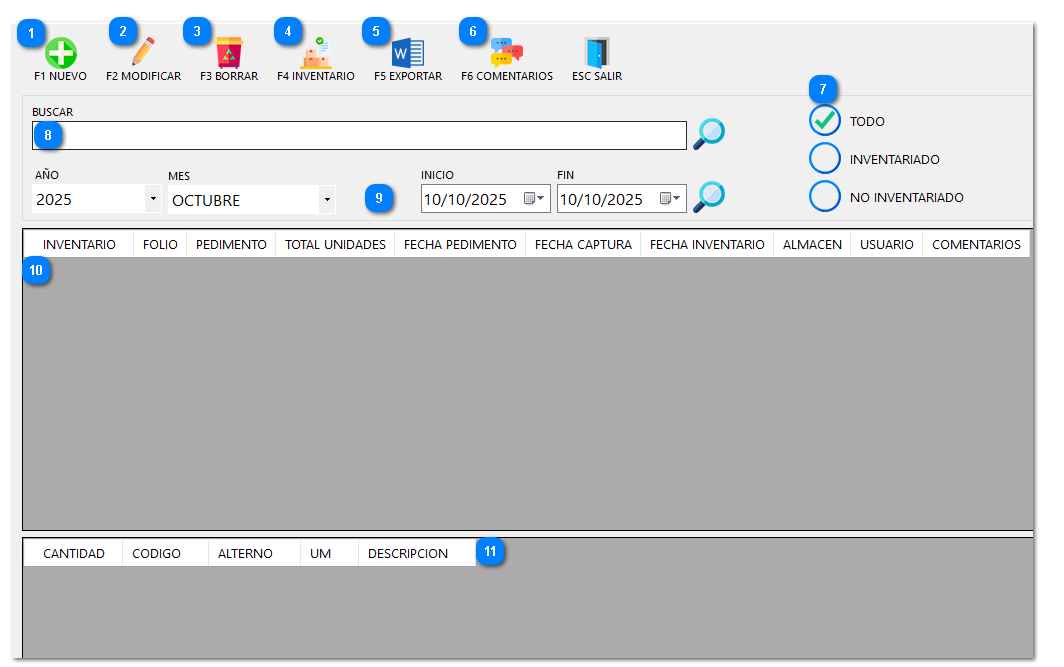The image size is (1064, 667).
Task: Expand the AÑO dropdown showing 2025
Action: [x=153, y=200]
